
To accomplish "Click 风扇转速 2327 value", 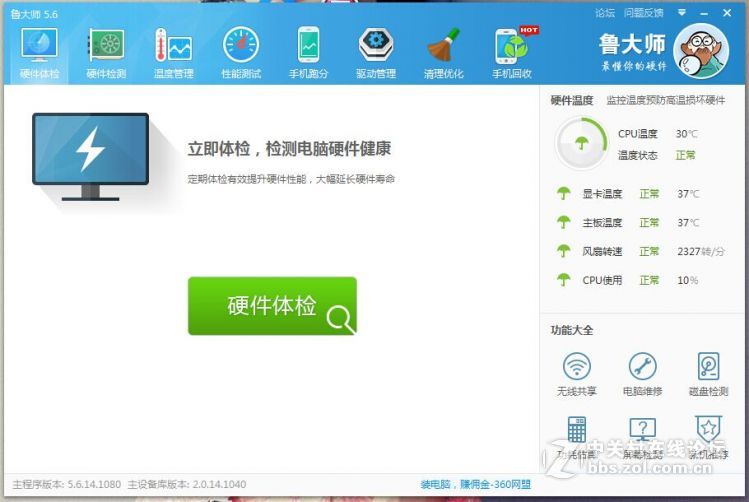I will pyautogui.click(x=701, y=251).
